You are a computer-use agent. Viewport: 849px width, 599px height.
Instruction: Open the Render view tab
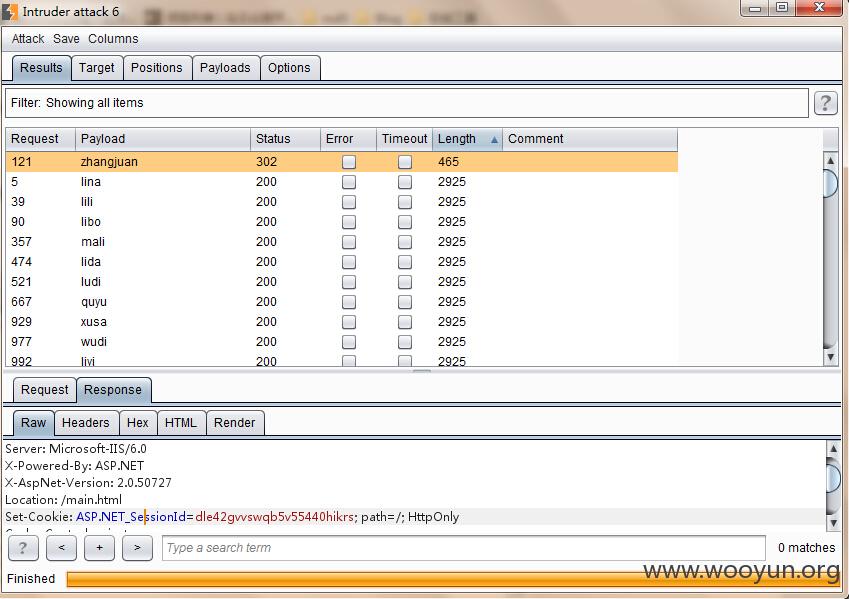234,423
